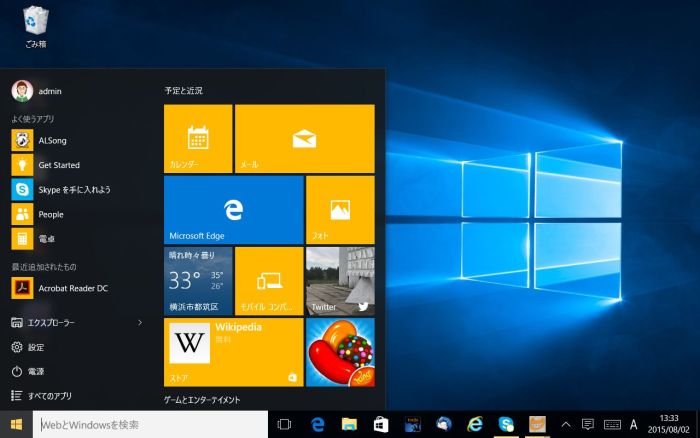Show hidden system tray icons
The height and width of the screenshot is (438, 700).
(566, 425)
